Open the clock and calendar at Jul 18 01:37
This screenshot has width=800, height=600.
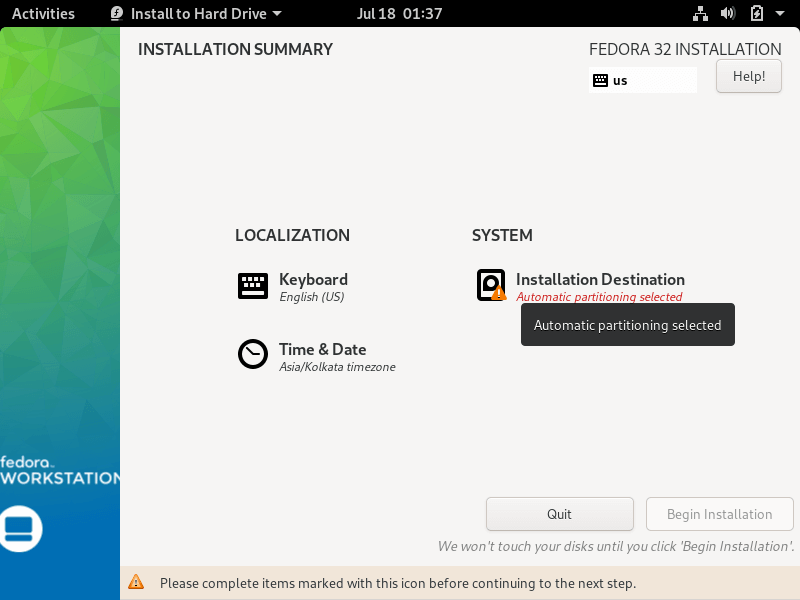pyautogui.click(x=399, y=13)
